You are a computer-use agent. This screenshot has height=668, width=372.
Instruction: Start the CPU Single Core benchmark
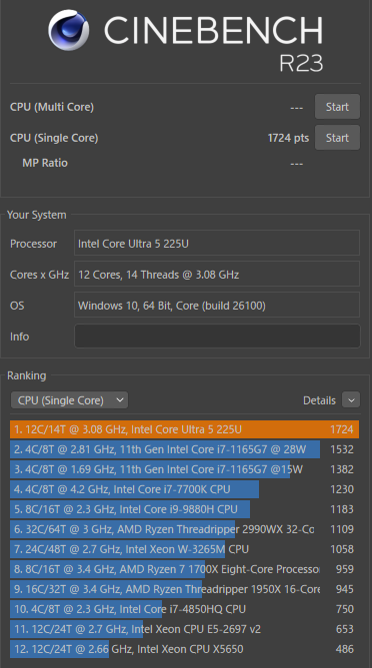[x=337, y=138]
